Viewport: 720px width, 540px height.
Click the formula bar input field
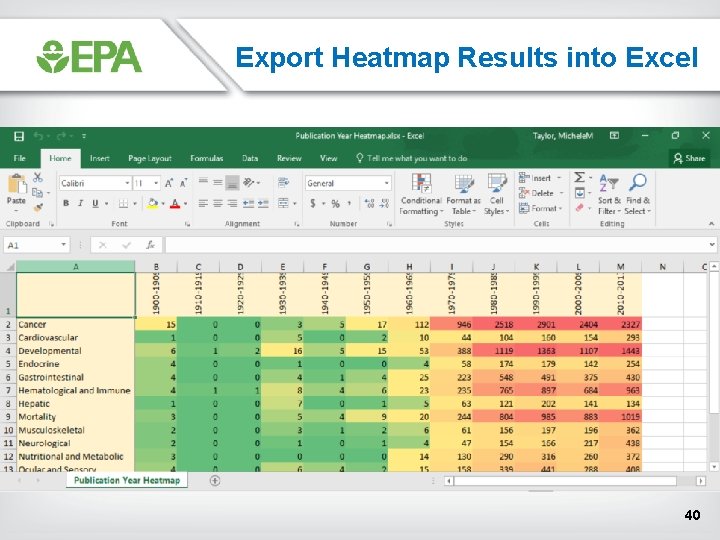(436, 245)
